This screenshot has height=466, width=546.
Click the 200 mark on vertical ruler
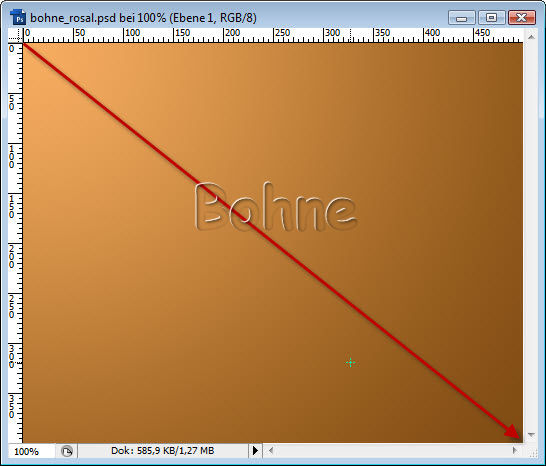12,257
